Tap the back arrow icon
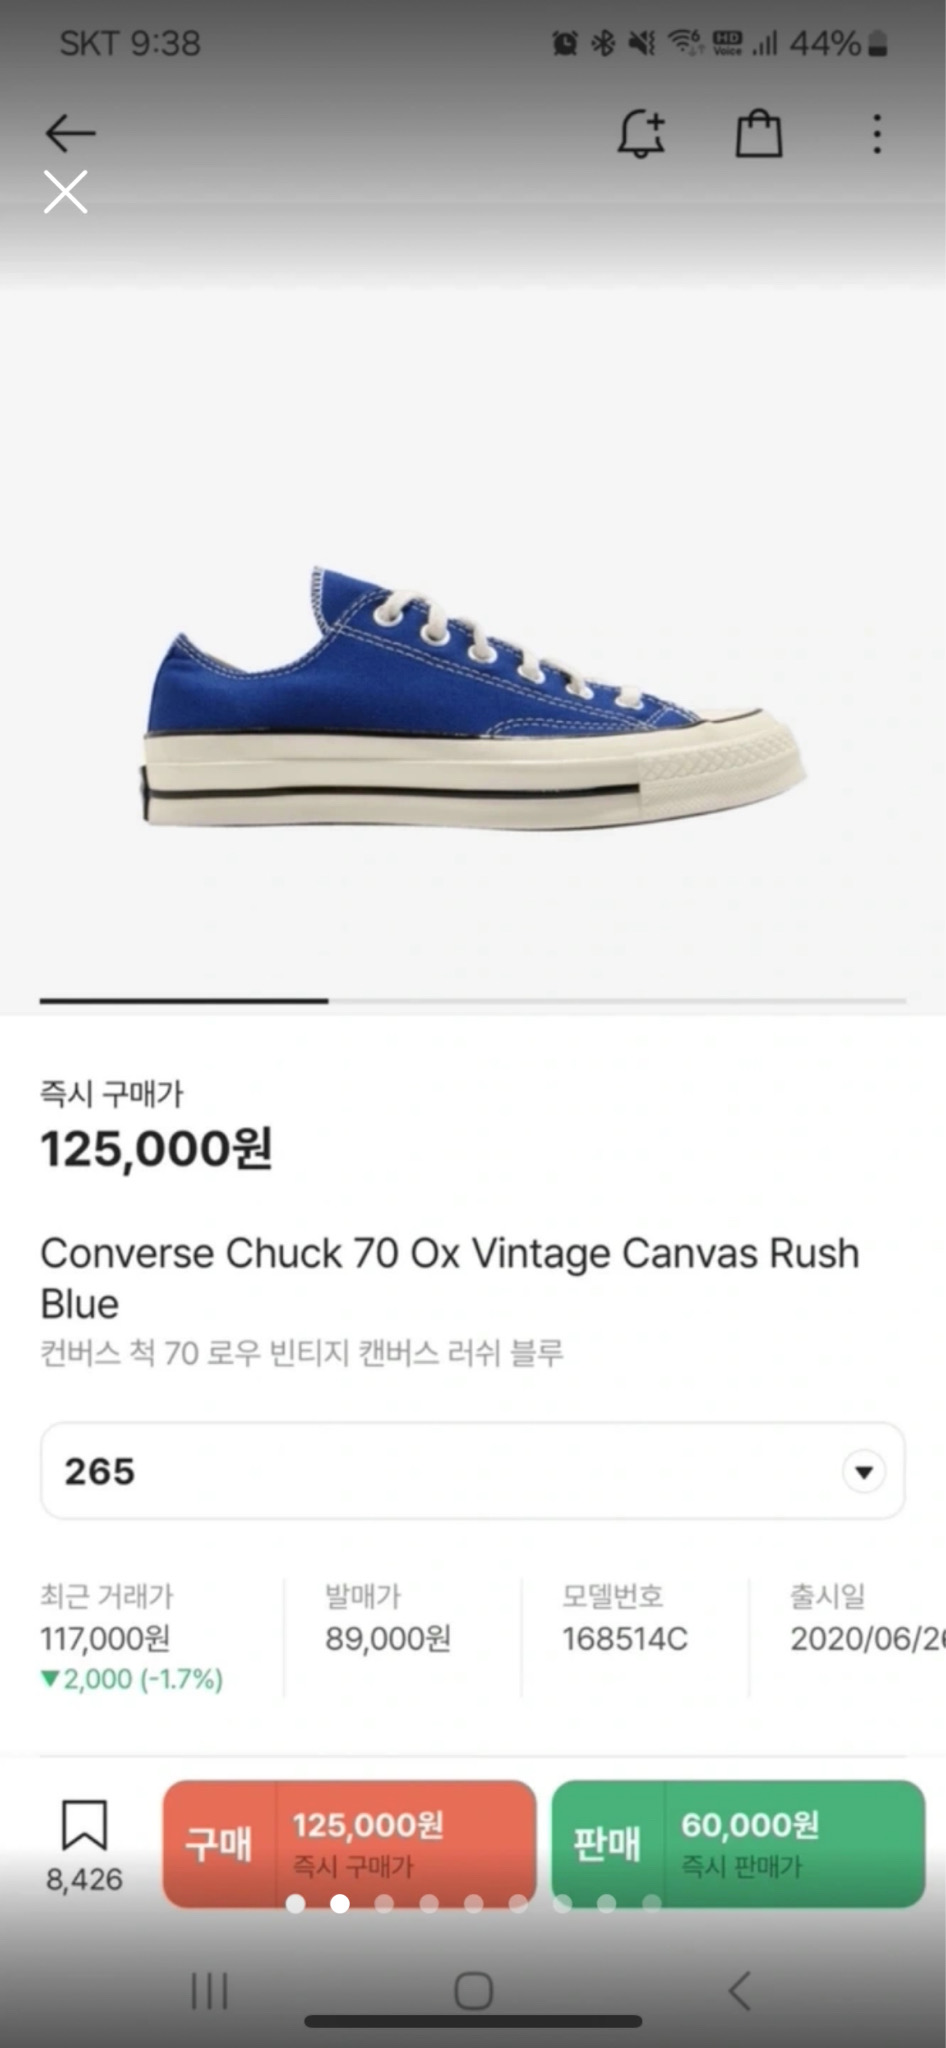Image resolution: width=946 pixels, height=2048 pixels. pos(70,133)
